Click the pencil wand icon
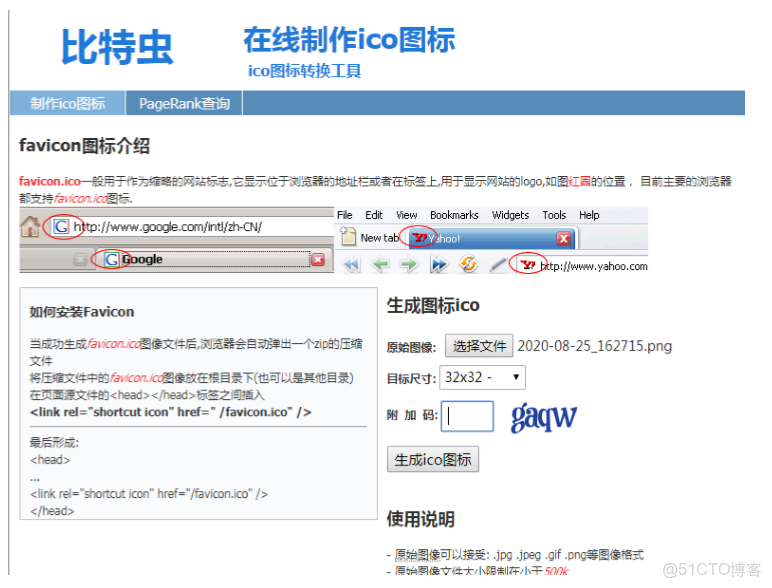The height and width of the screenshot is (588, 772). click(498, 265)
